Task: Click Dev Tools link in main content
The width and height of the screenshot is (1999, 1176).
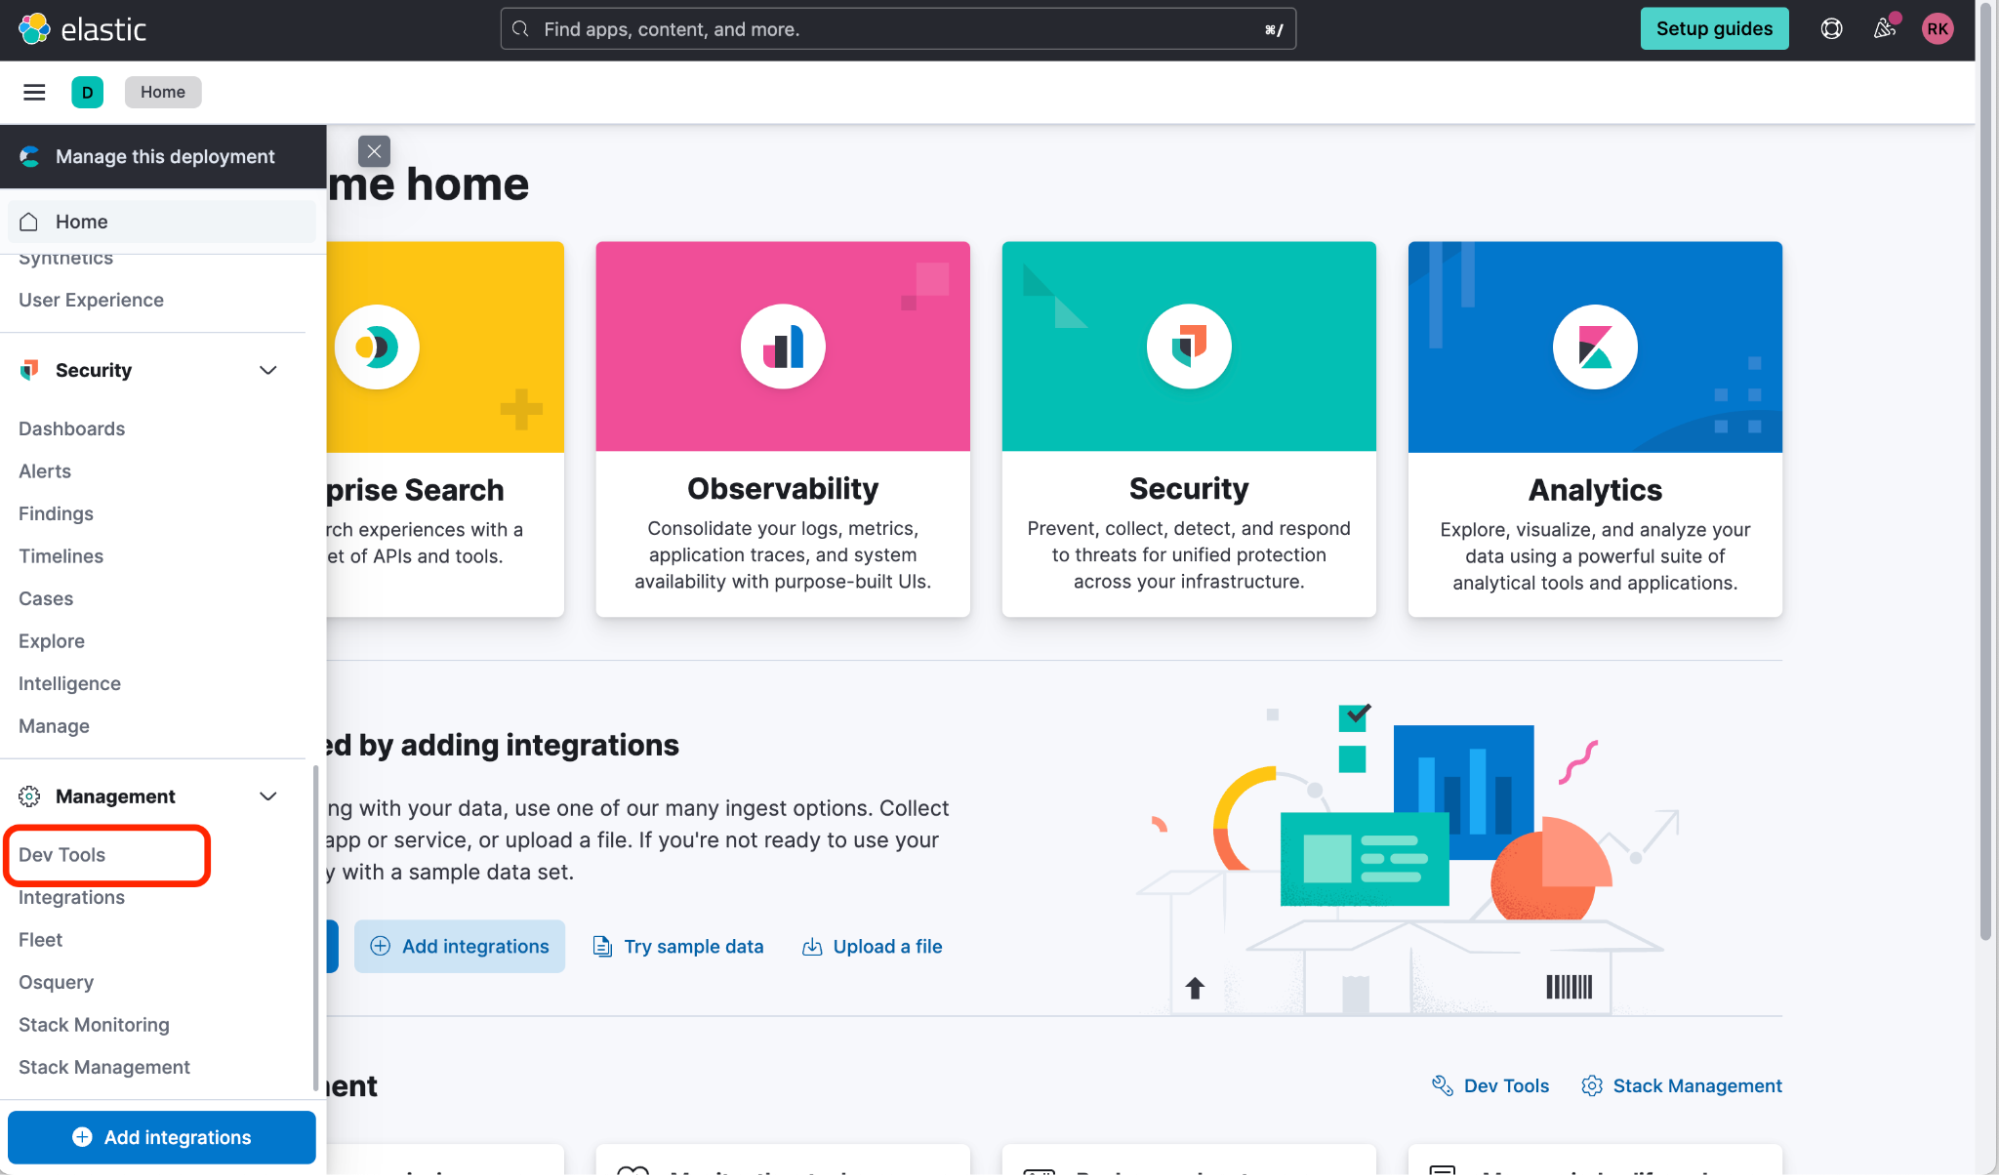Action: (x=1490, y=1086)
